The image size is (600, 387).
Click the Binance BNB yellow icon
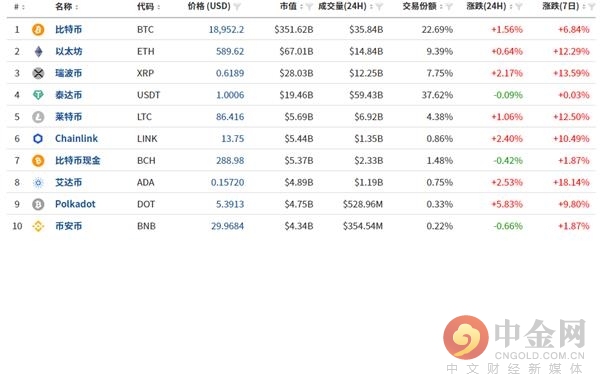tap(38, 226)
